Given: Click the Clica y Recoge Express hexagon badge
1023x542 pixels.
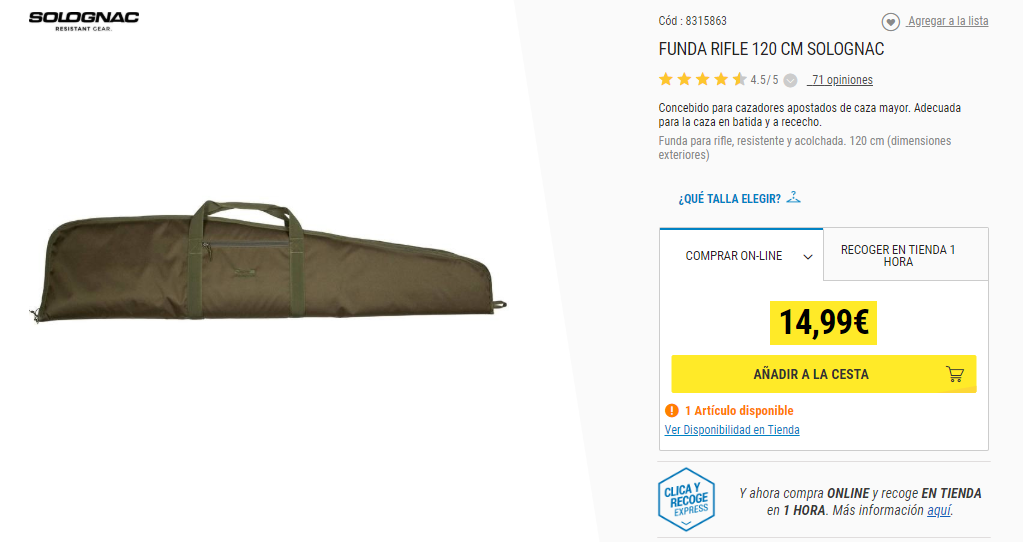Looking at the screenshot, I should [686, 498].
